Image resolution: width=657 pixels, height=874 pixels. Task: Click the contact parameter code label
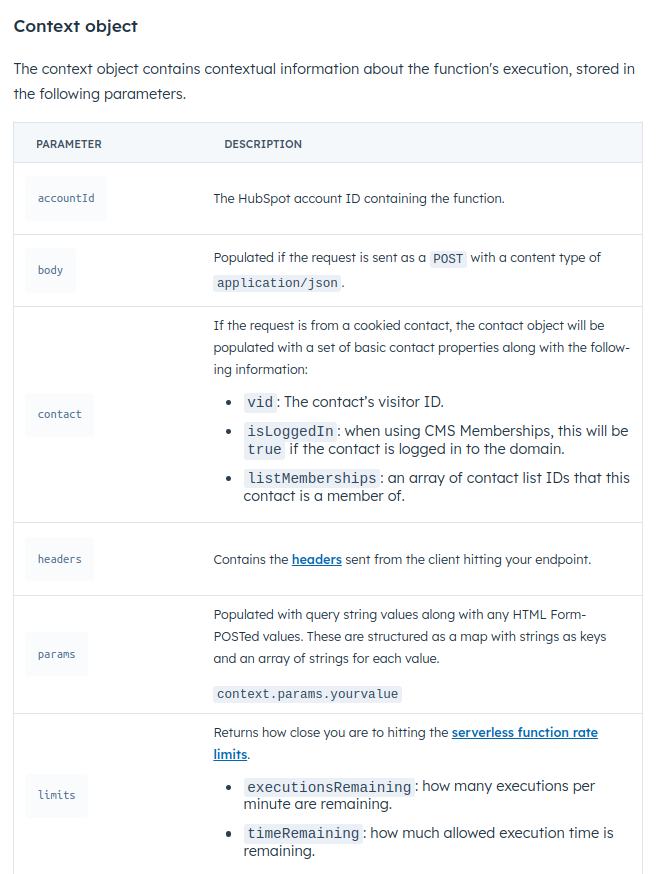(x=60, y=414)
